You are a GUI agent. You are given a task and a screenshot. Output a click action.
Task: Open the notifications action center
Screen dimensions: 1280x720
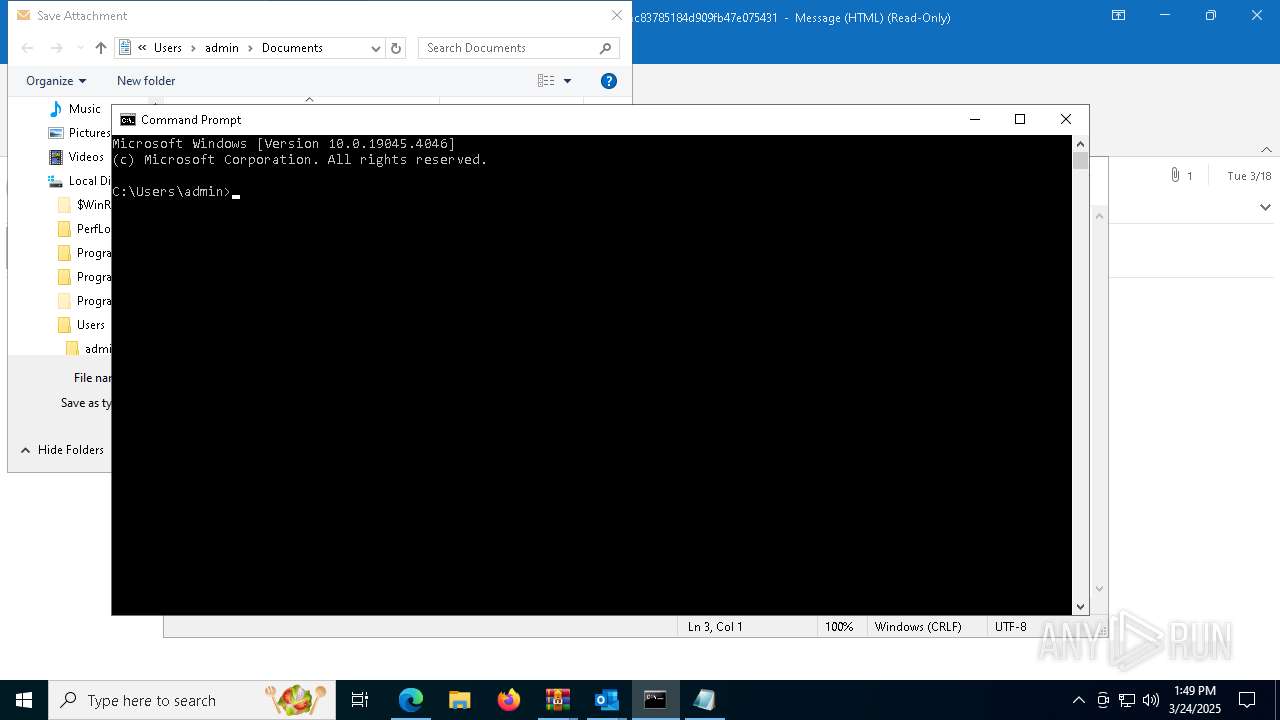pyautogui.click(x=1247, y=700)
